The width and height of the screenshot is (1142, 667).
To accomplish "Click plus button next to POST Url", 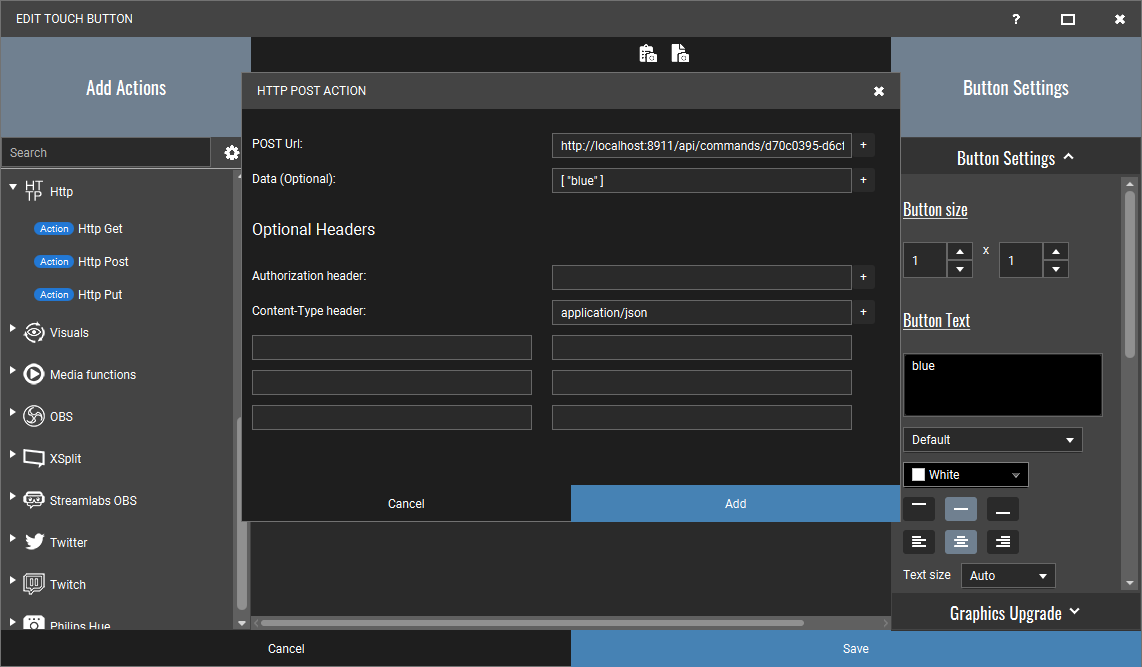I will tap(863, 145).
